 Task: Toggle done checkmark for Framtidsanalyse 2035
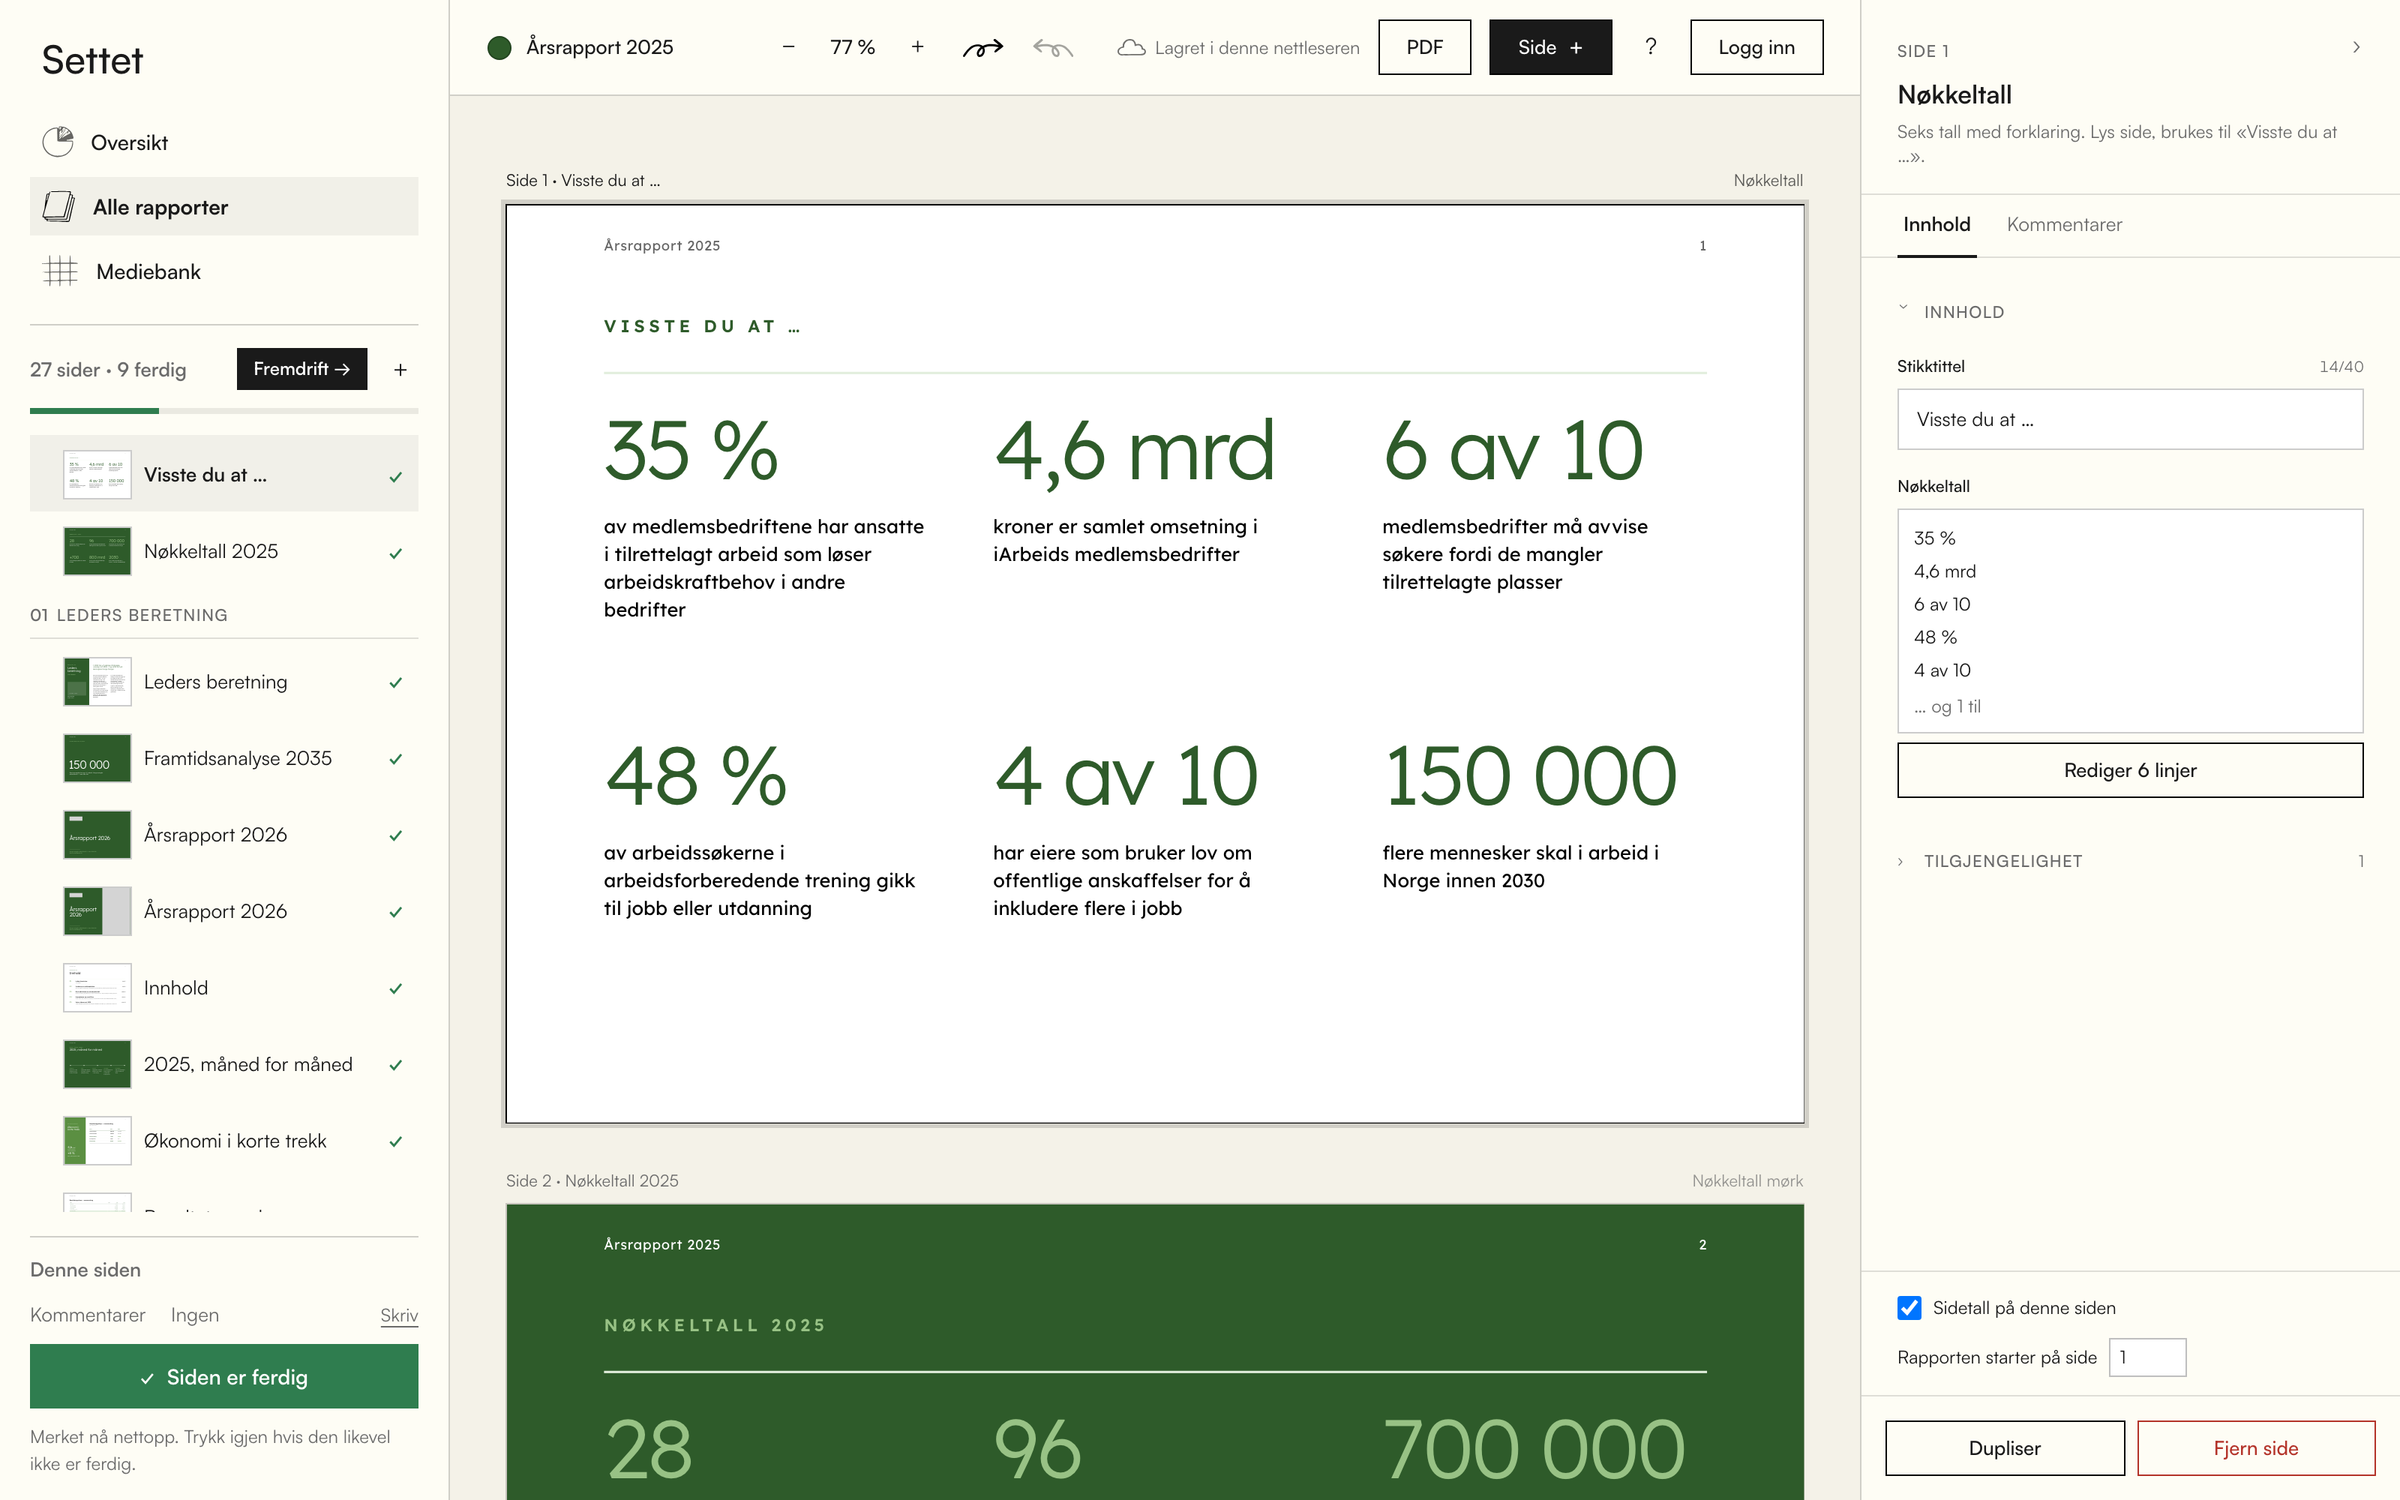click(396, 758)
